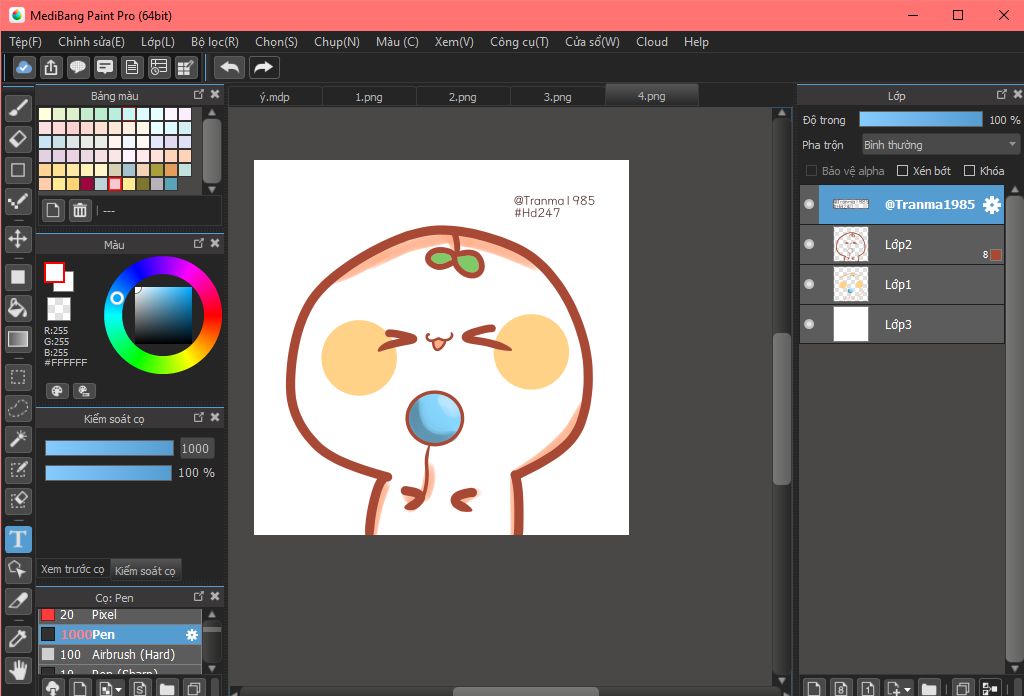Click new palette color icon
The height and width of the screenshot is (696, 1024).
click(53, 210)
